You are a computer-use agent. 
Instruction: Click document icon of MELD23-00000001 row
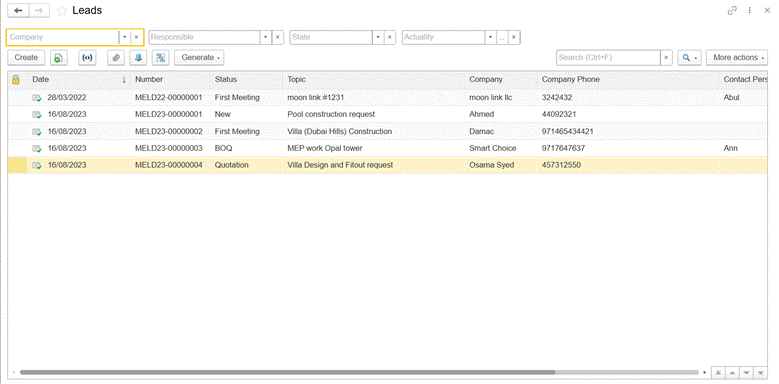tap(37, 115)
